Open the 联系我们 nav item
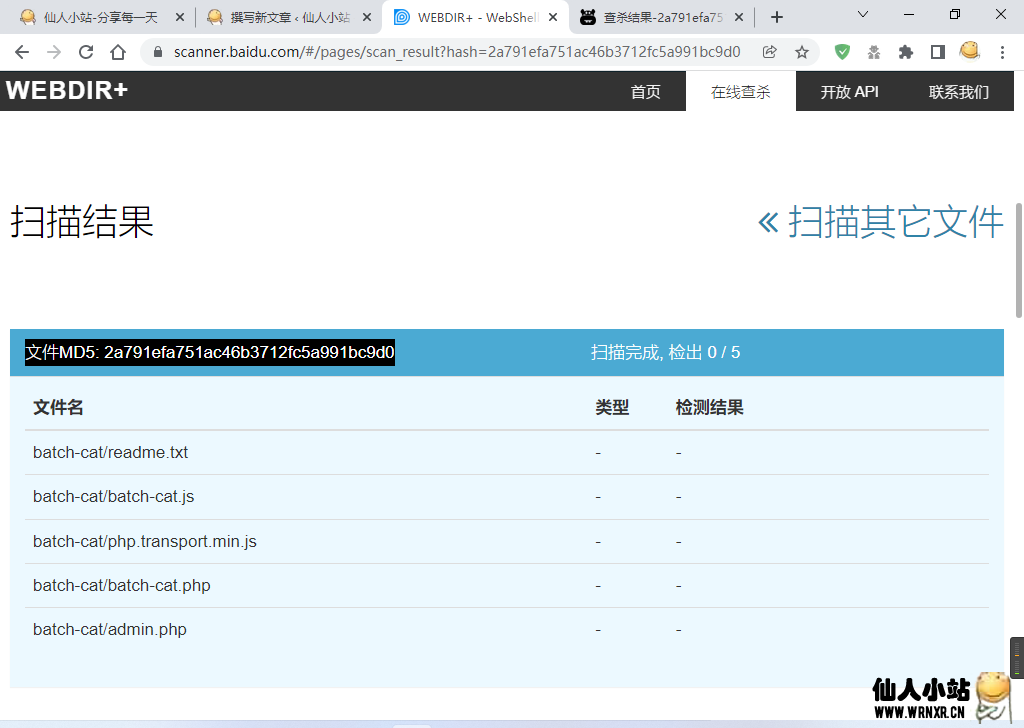The image size is (1024, 728). click(x=958, y=91)
